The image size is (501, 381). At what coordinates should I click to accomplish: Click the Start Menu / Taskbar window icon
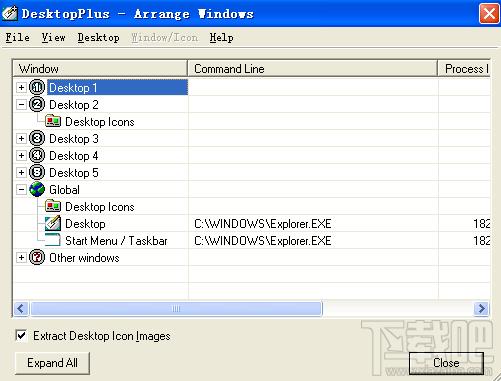click(53, 240)
